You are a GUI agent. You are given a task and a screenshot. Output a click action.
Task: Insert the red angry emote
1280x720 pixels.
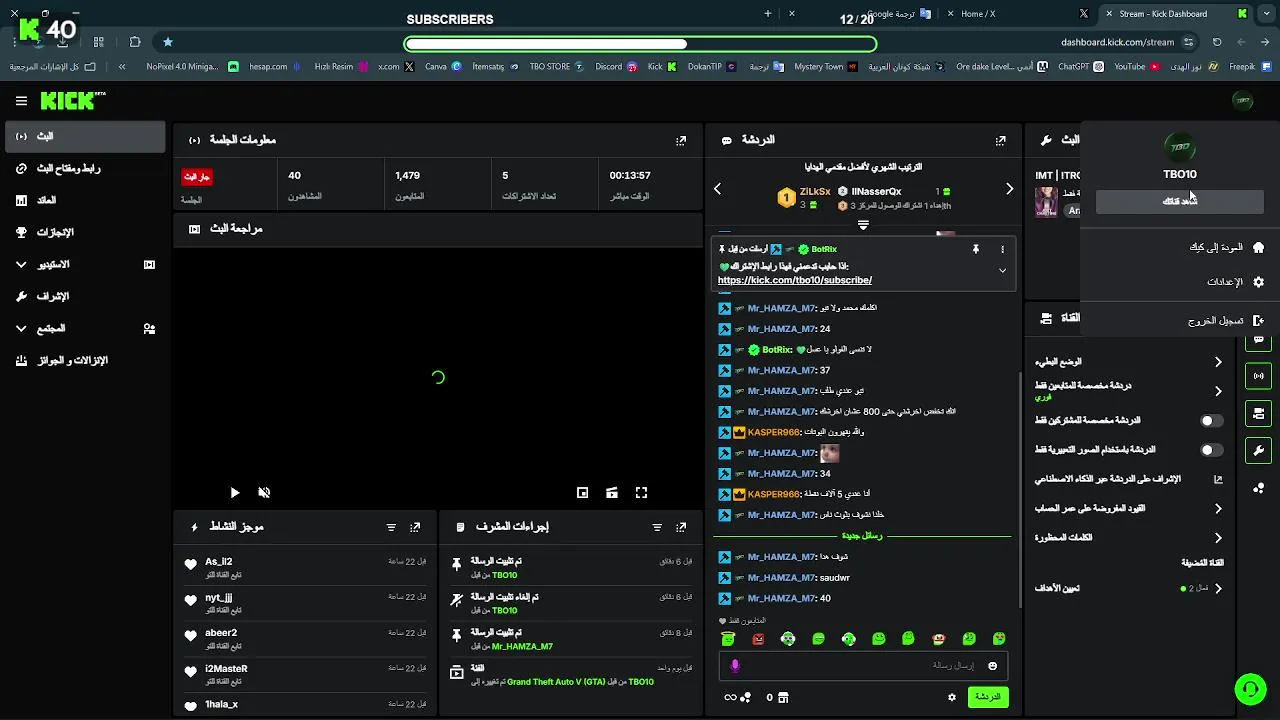coord(758,639)
